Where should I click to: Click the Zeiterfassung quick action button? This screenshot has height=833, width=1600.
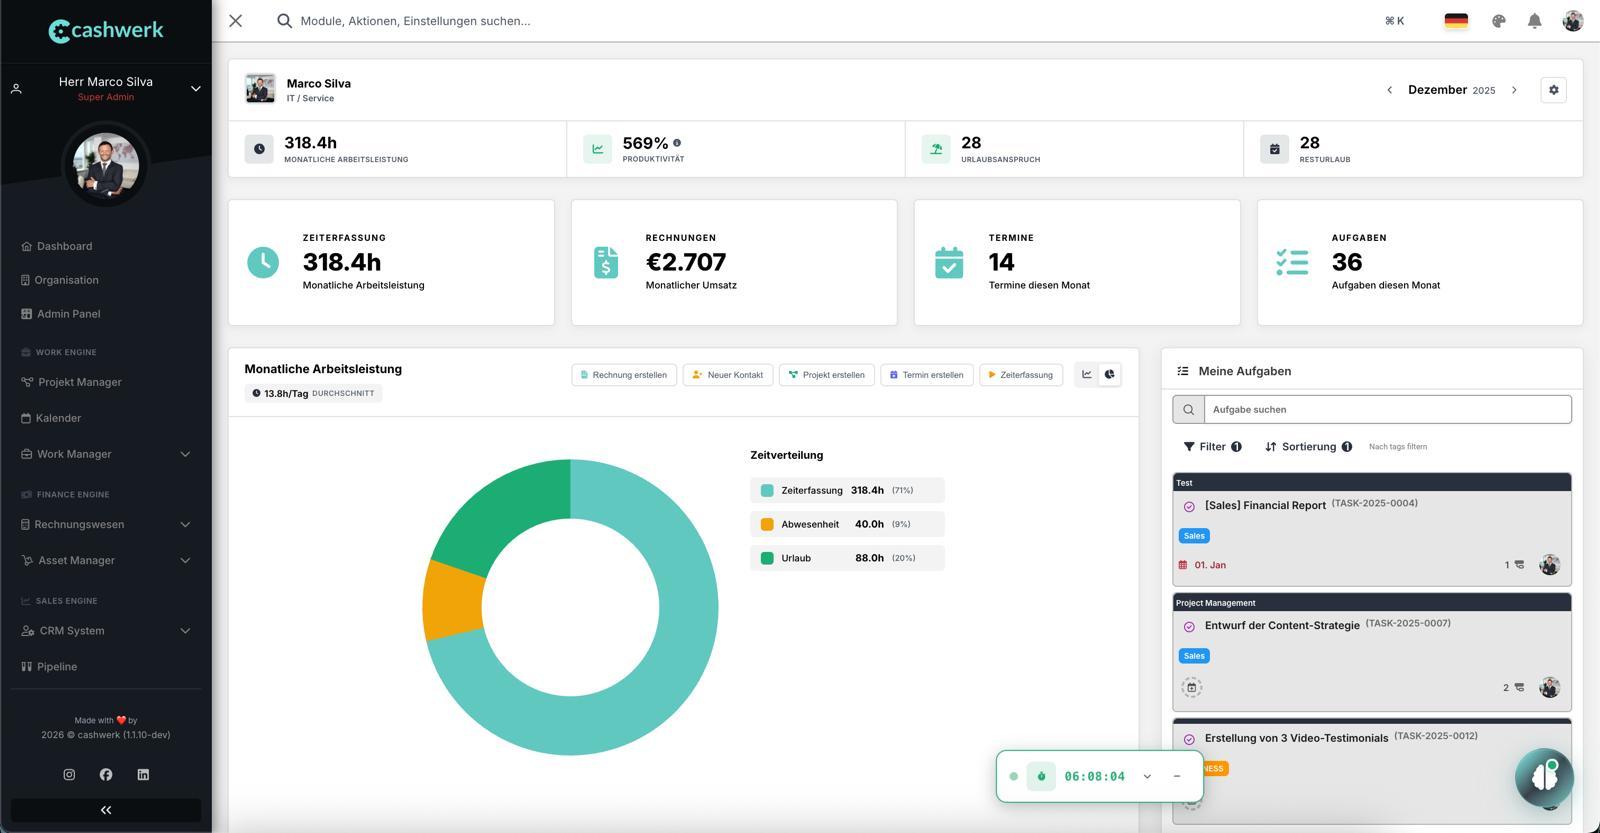1021,375
